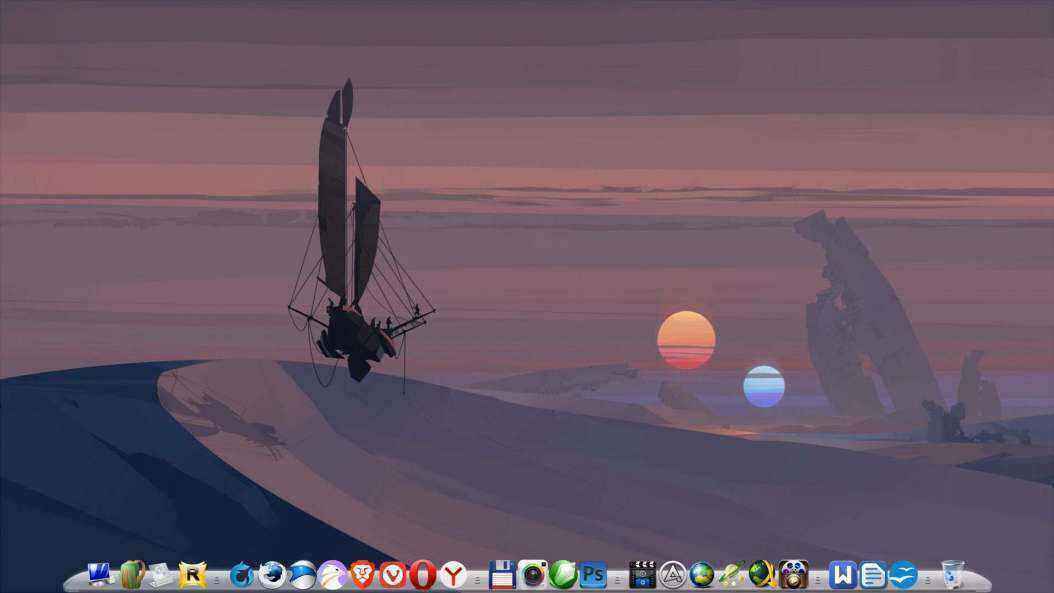Open the globe with yellow arrow icon
1054x593 pixels.
(x=762, y=575)
